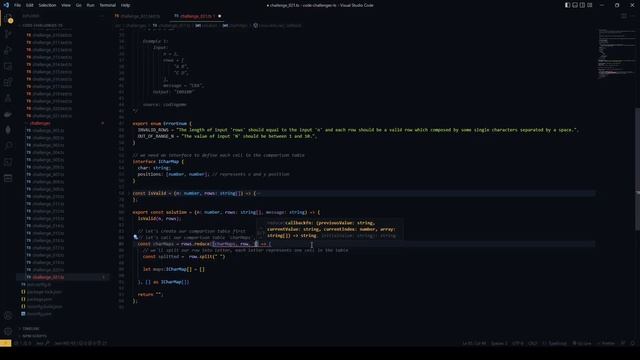Viewport: 640px width, 360px height.
Task: Open the View menu
Action: pyautogui.click(x=66, y=5)
